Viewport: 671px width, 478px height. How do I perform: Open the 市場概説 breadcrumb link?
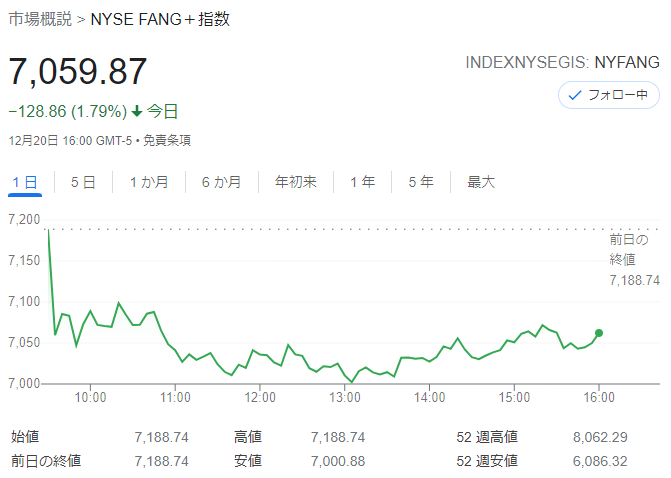click(40, 20)
